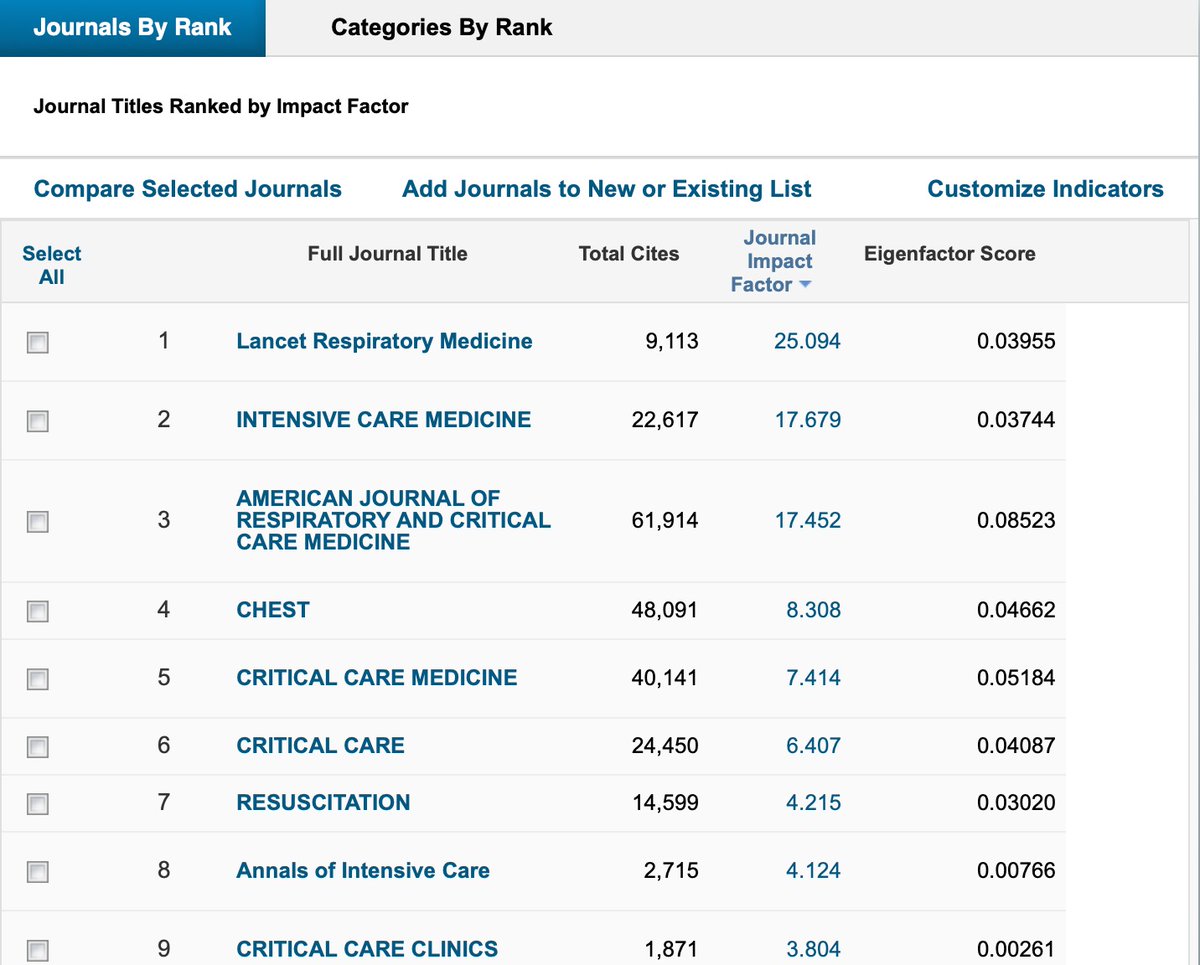Click the 0.00766 Eigenfactor score cell
The height and width of the screenshot is (965, 1200).
click(x=1016, y=870)
